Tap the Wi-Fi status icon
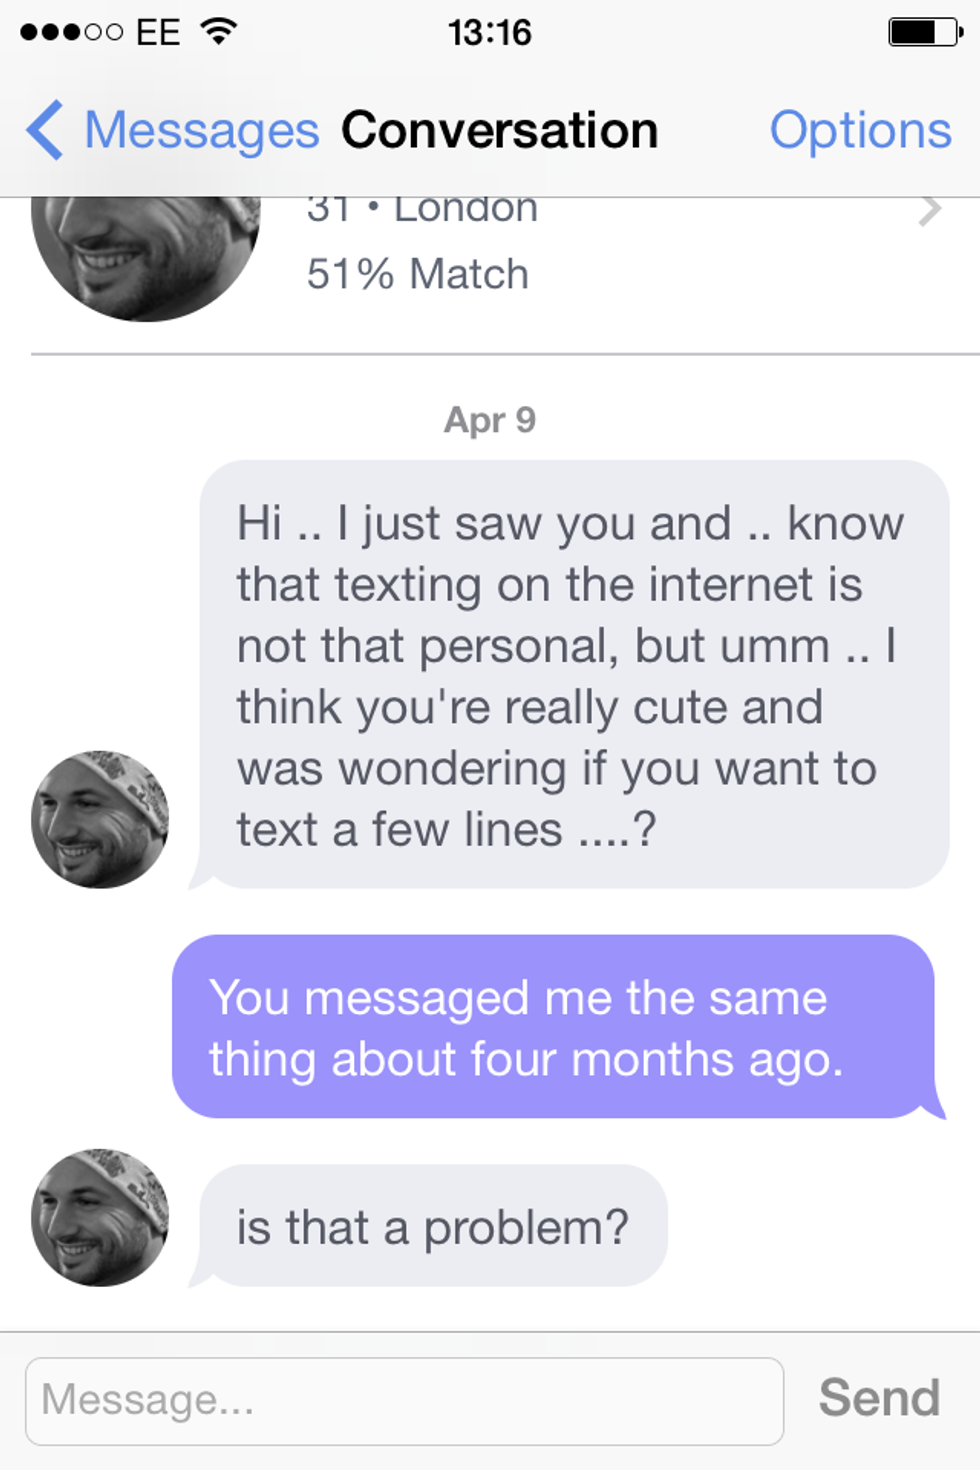 point(218,32)
